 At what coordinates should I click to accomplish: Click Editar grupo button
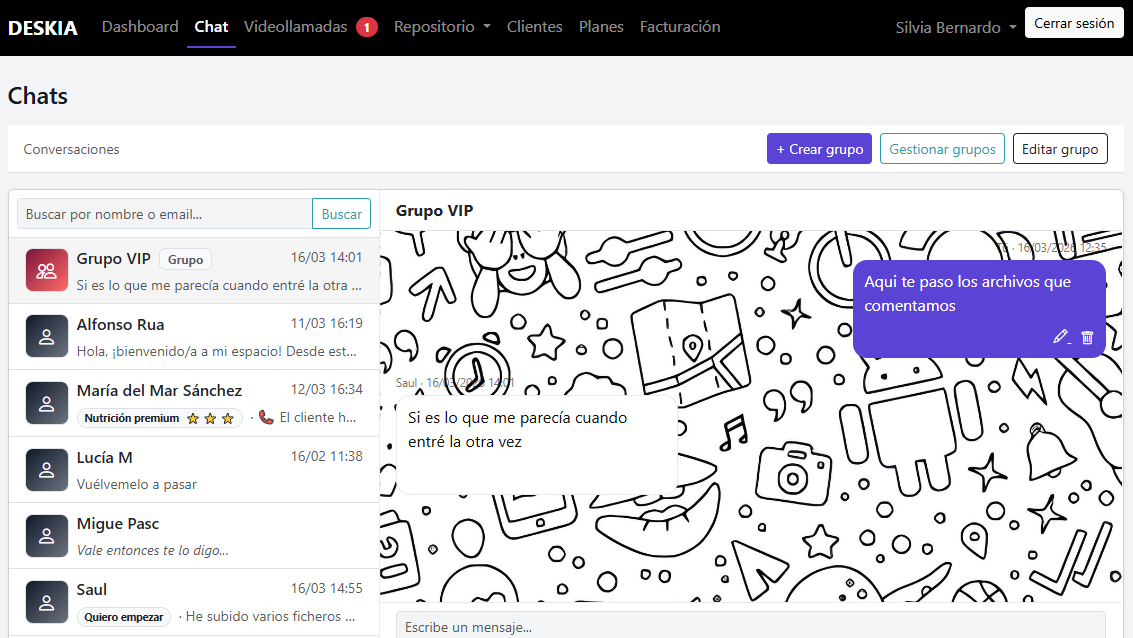click(1060, 149)
